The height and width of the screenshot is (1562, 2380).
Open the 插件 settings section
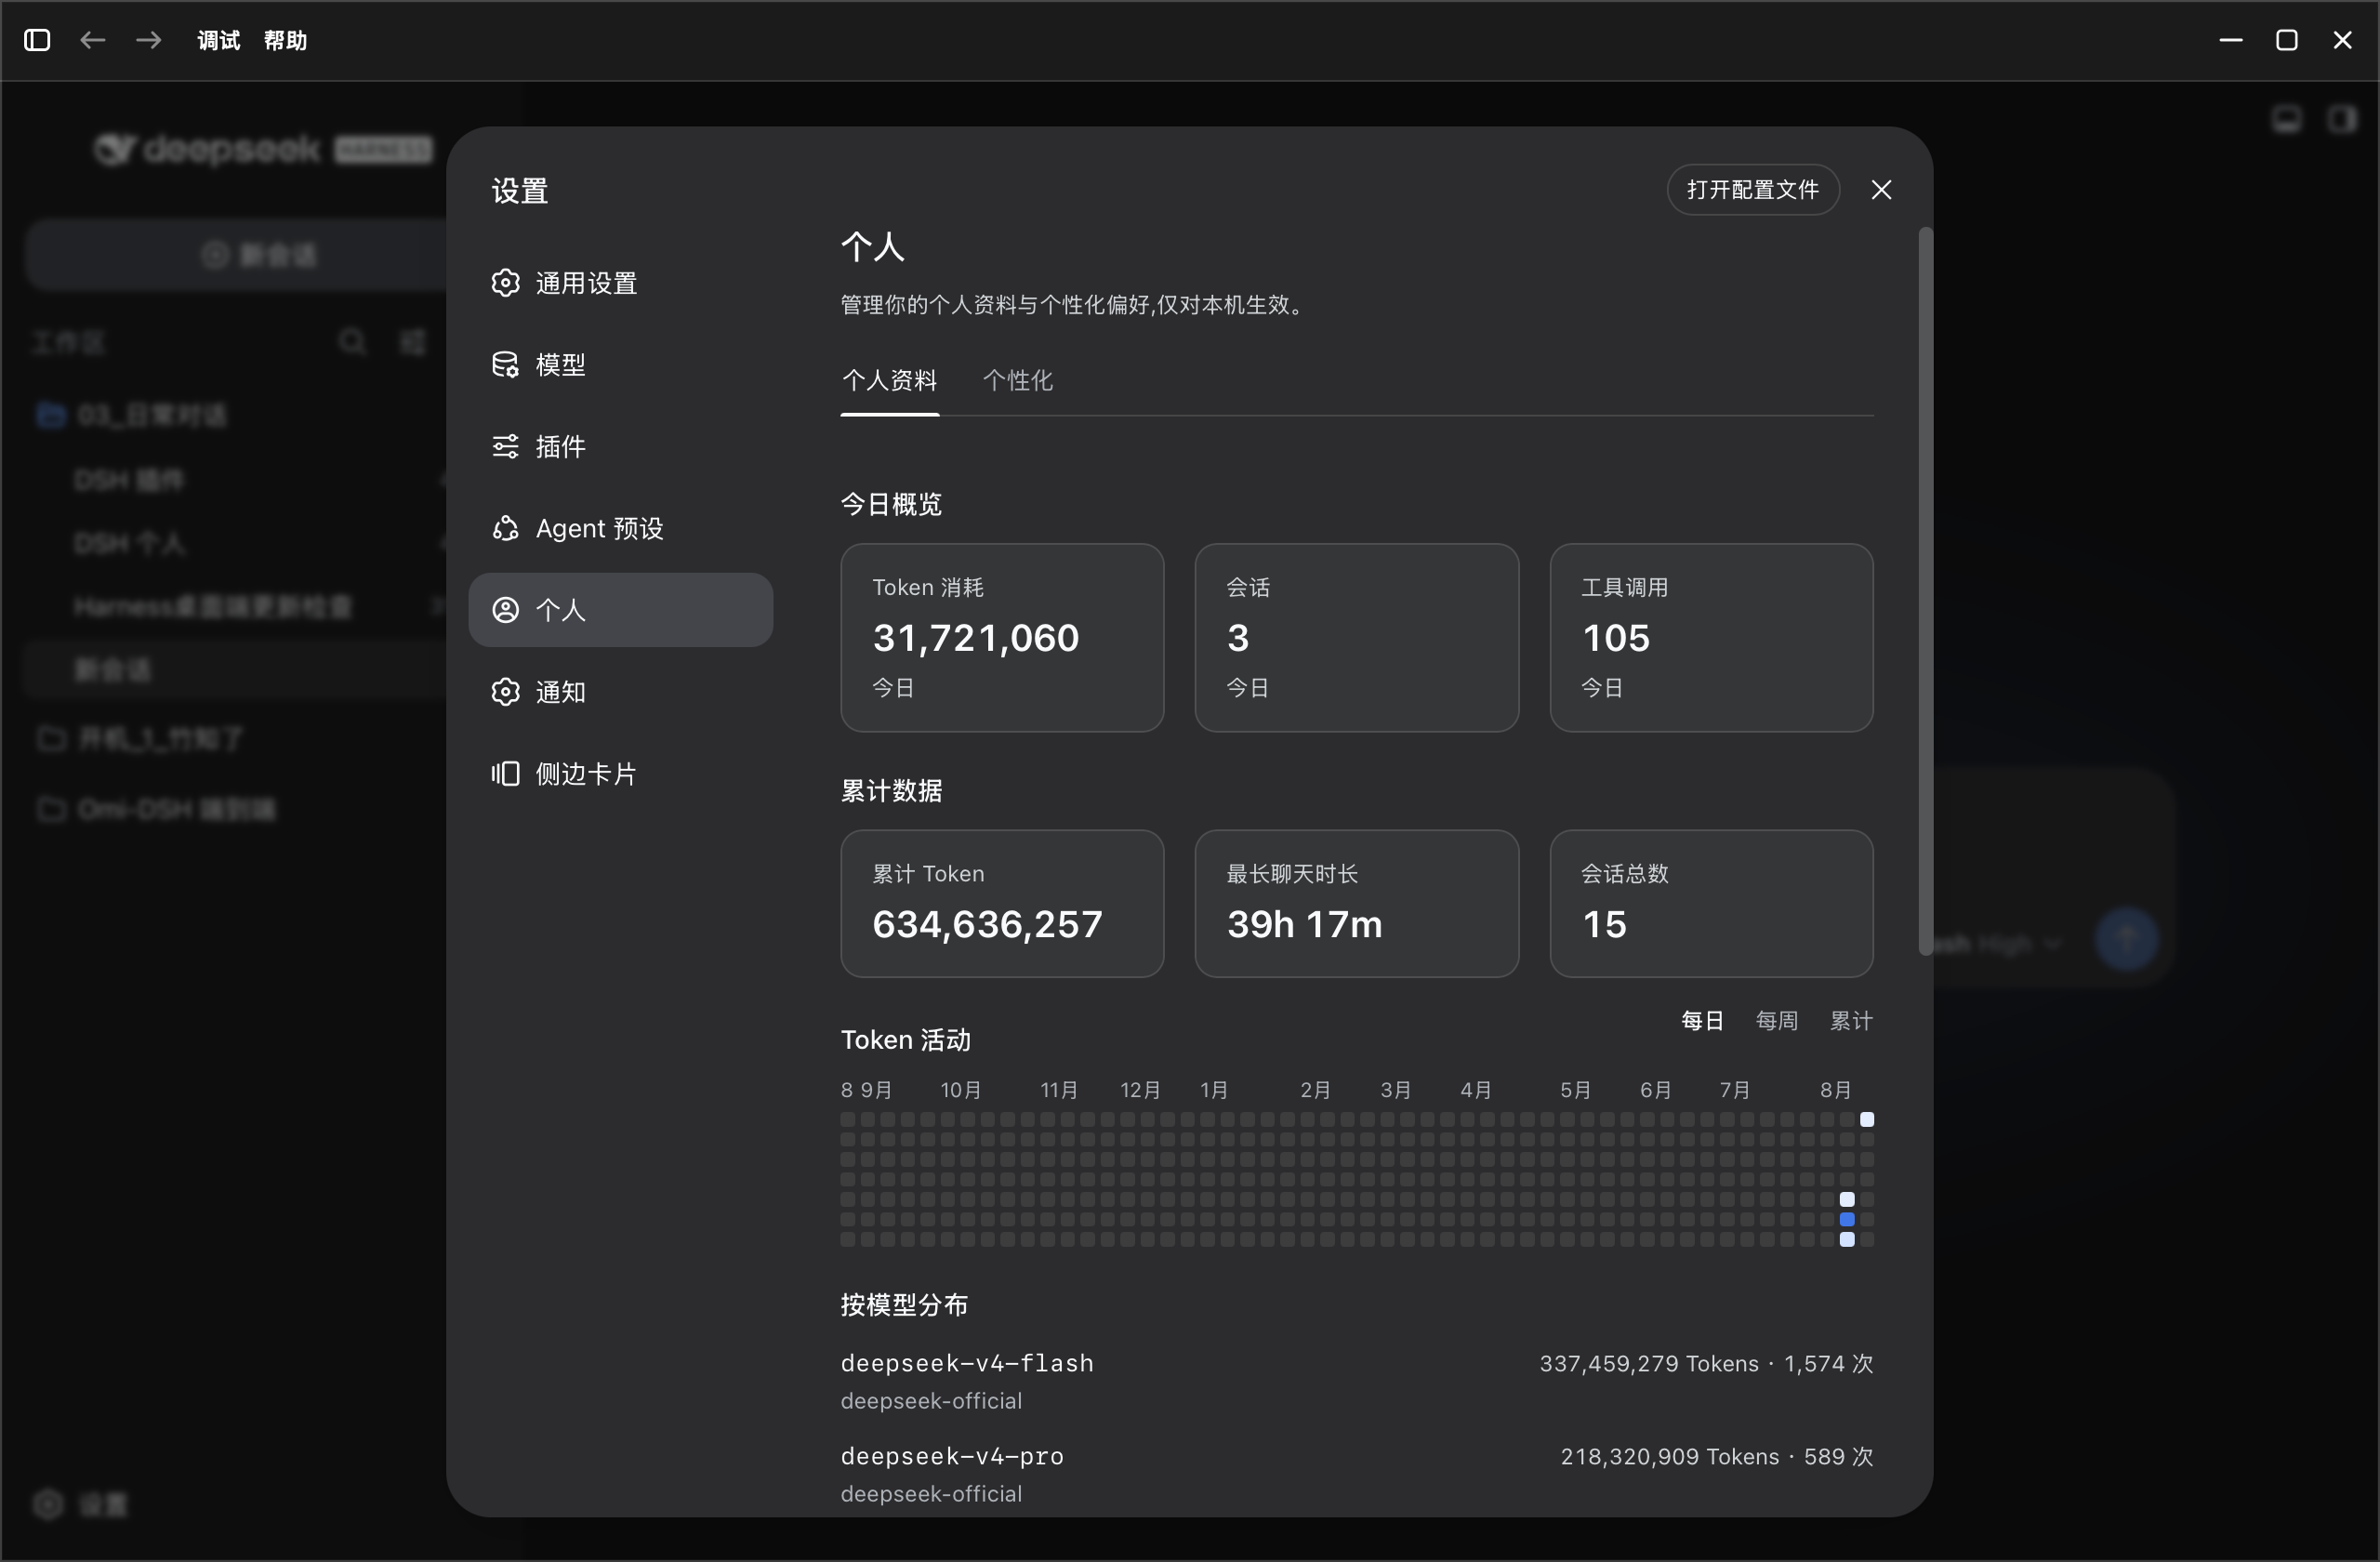[620, 447]
